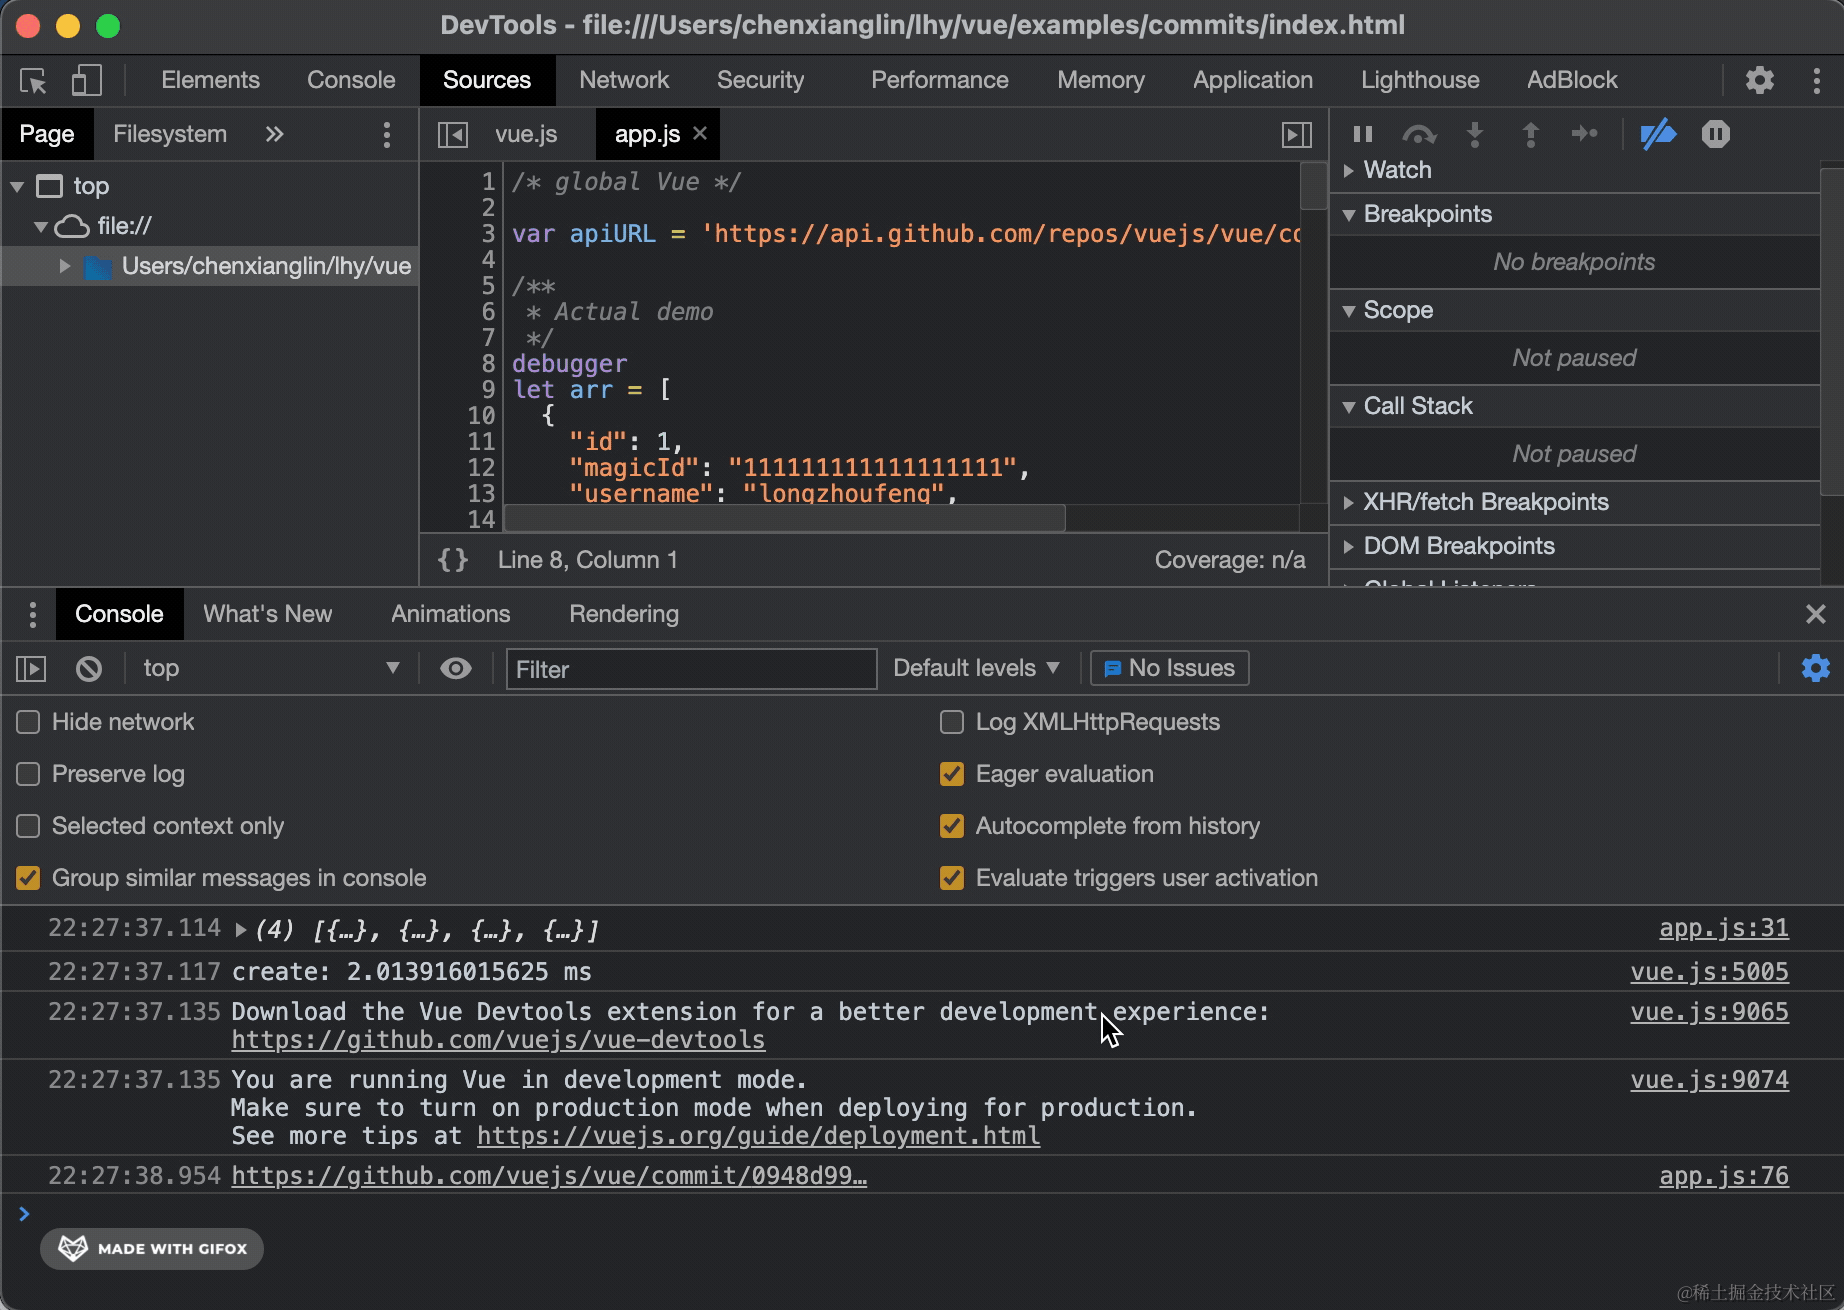
Task: Check the Hide network option
Action: [x=29, y=722]
